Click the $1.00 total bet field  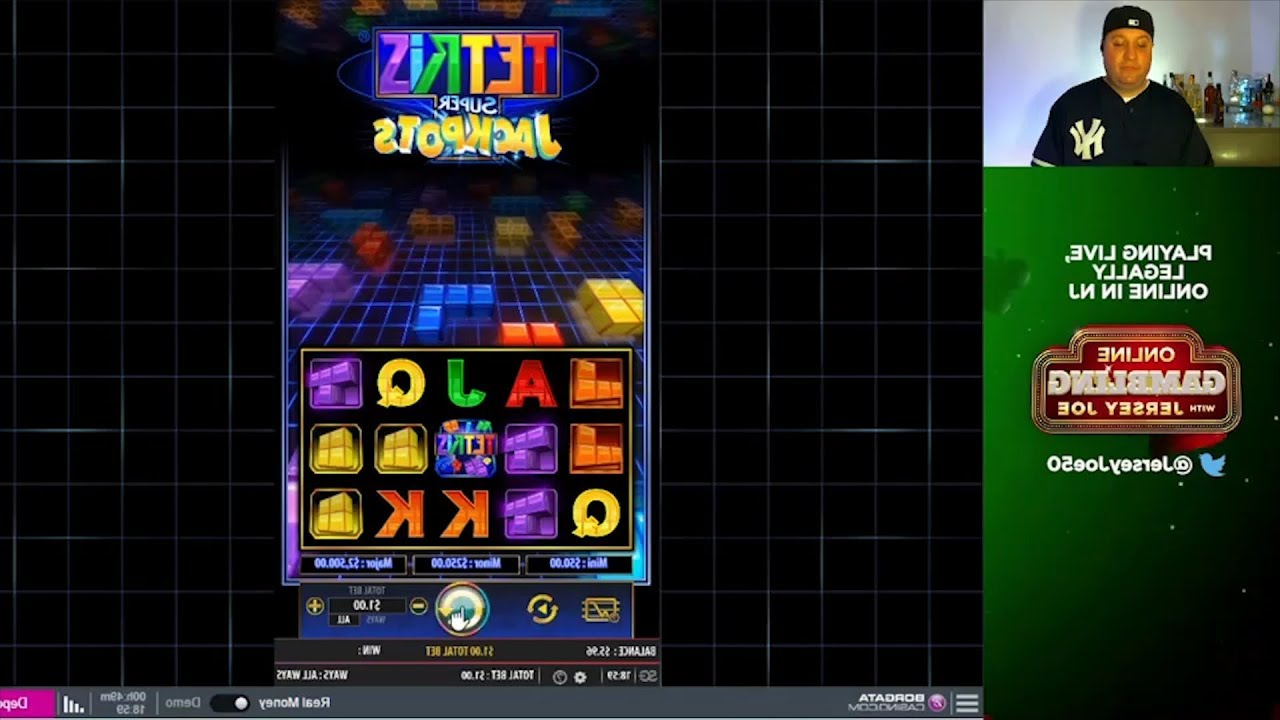[x=367, y=606]
